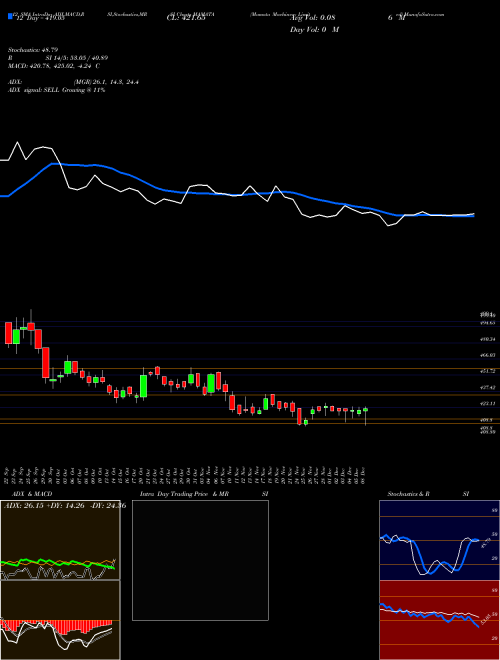
Task: Open the red MACD histogram panel
Action: [60, 620]
